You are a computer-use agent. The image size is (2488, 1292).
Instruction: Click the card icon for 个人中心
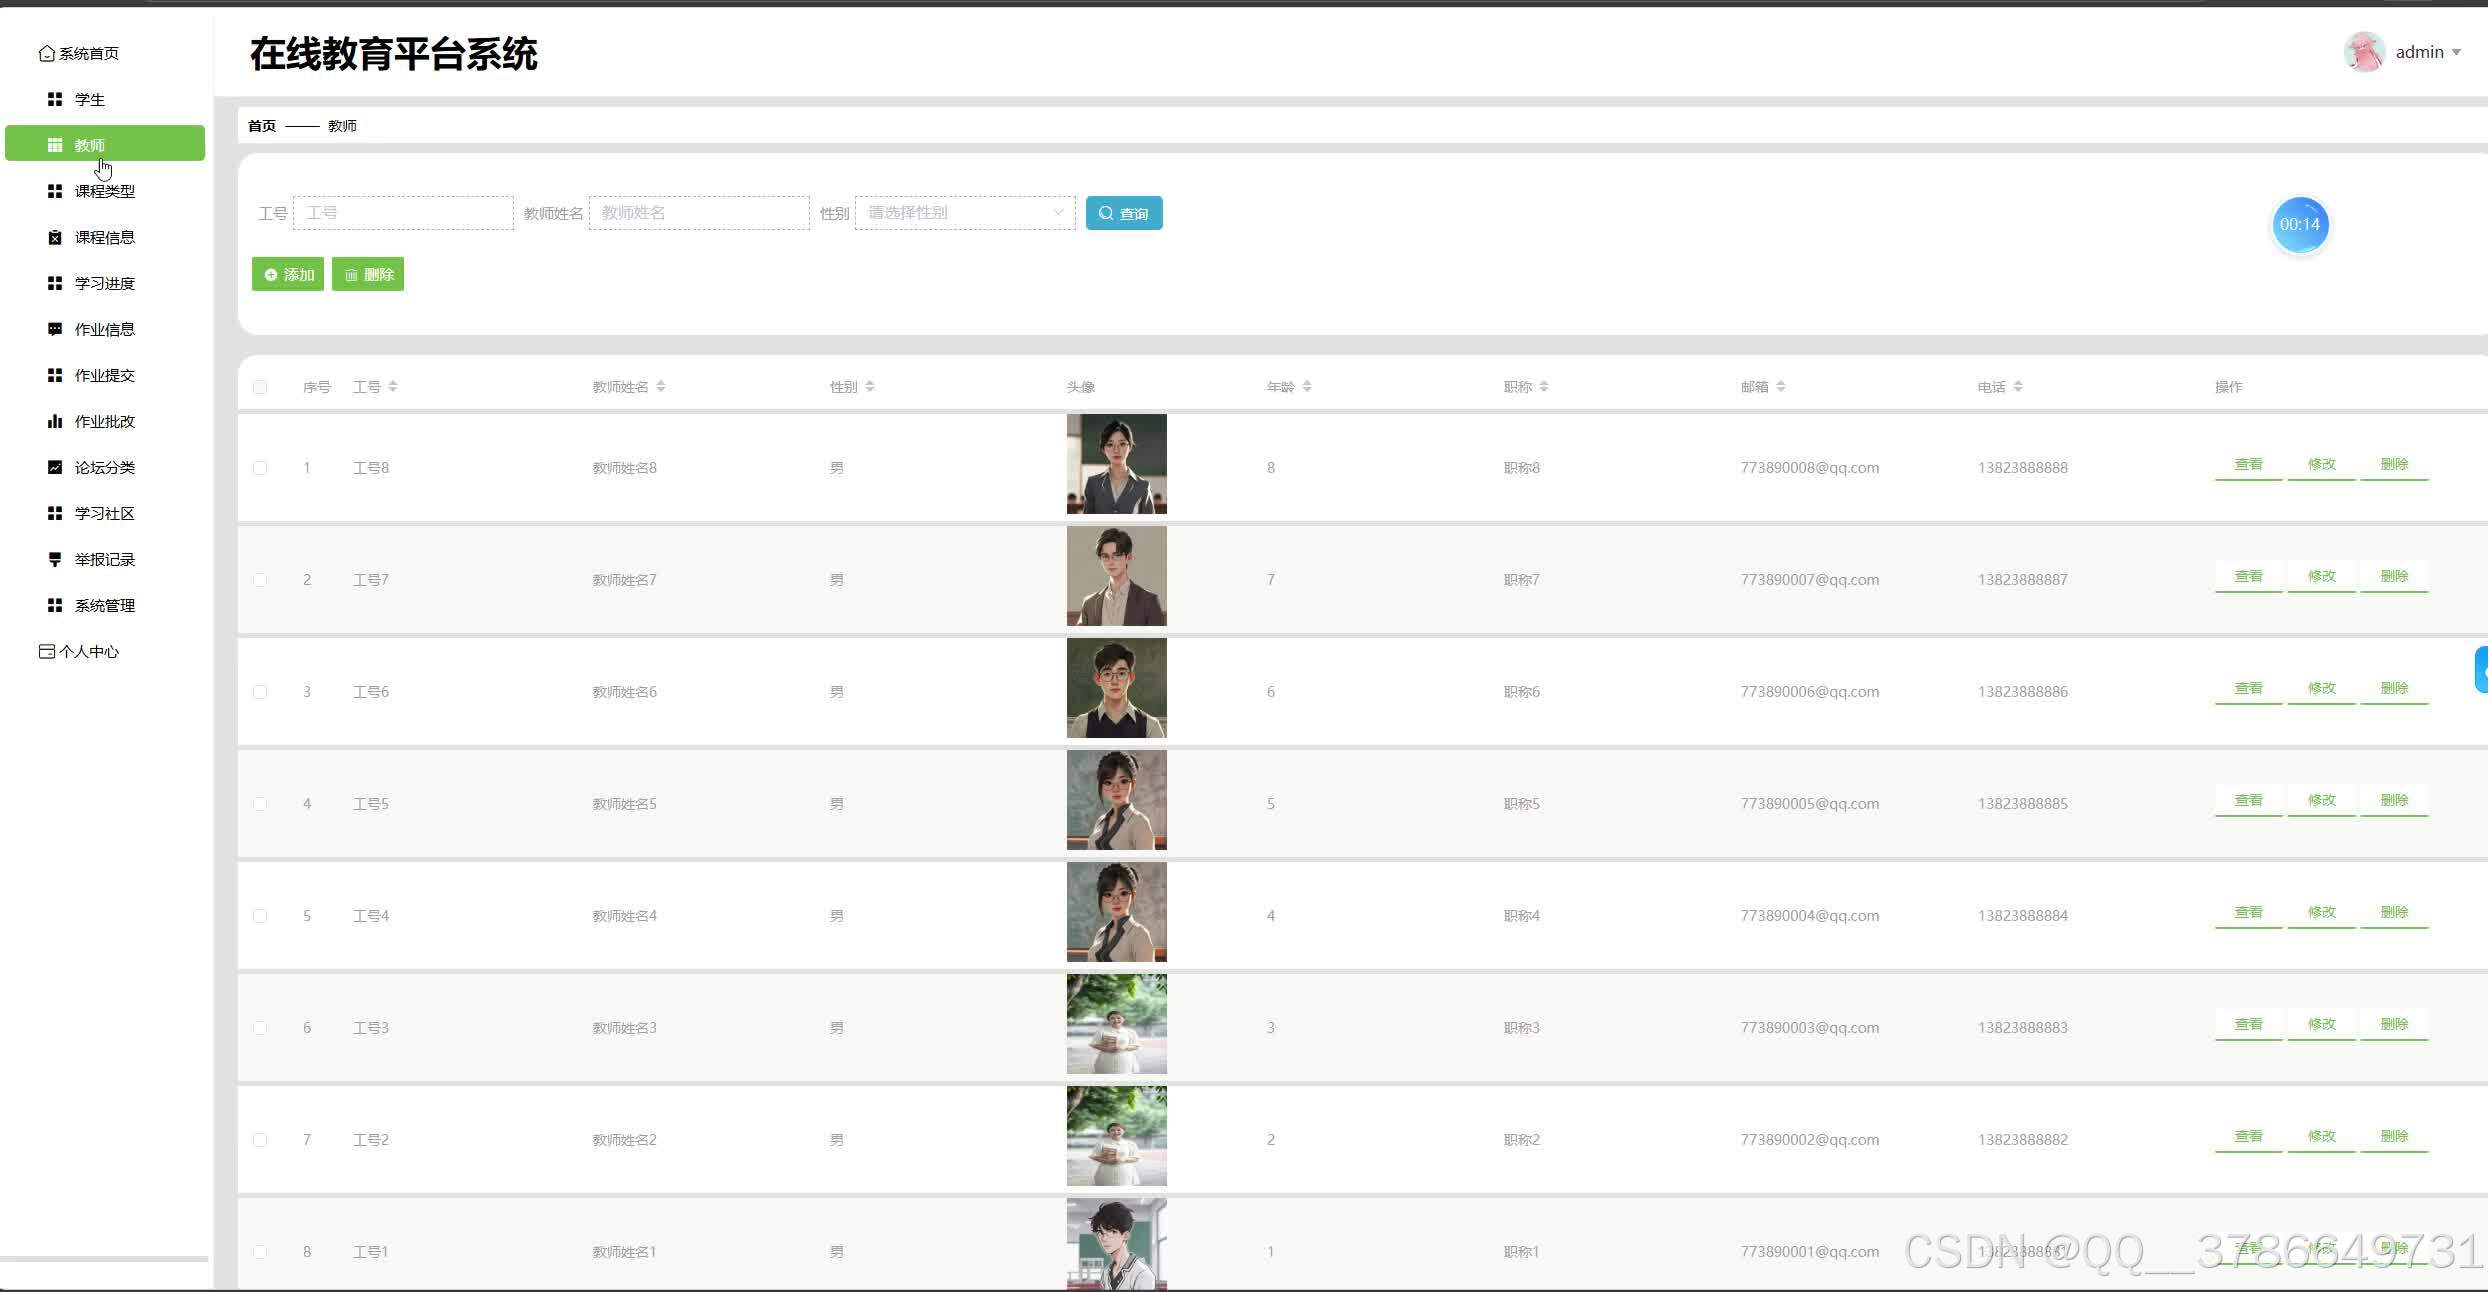click(46, 651)
